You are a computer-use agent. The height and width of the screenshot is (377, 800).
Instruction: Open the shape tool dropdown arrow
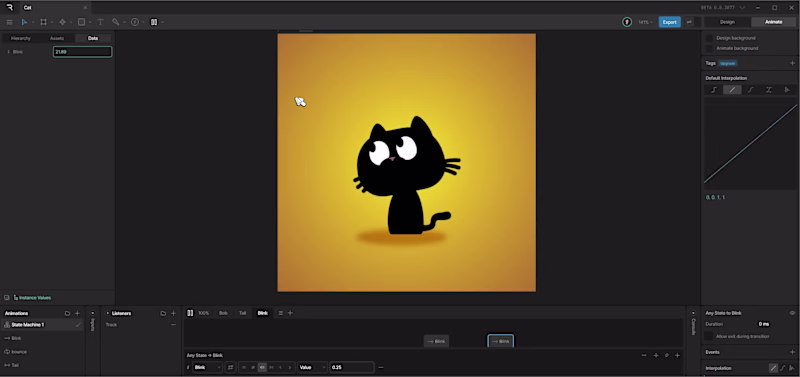tap(89, 22)
